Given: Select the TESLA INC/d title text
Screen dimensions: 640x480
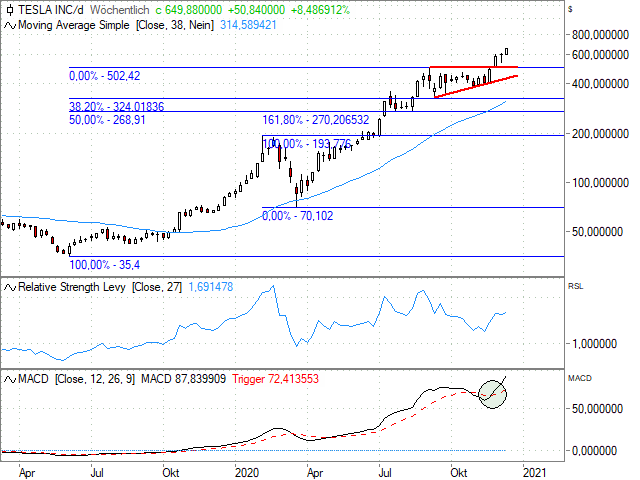Looking at the screenshot, I should pyautogui.click(x=51, y=10).
